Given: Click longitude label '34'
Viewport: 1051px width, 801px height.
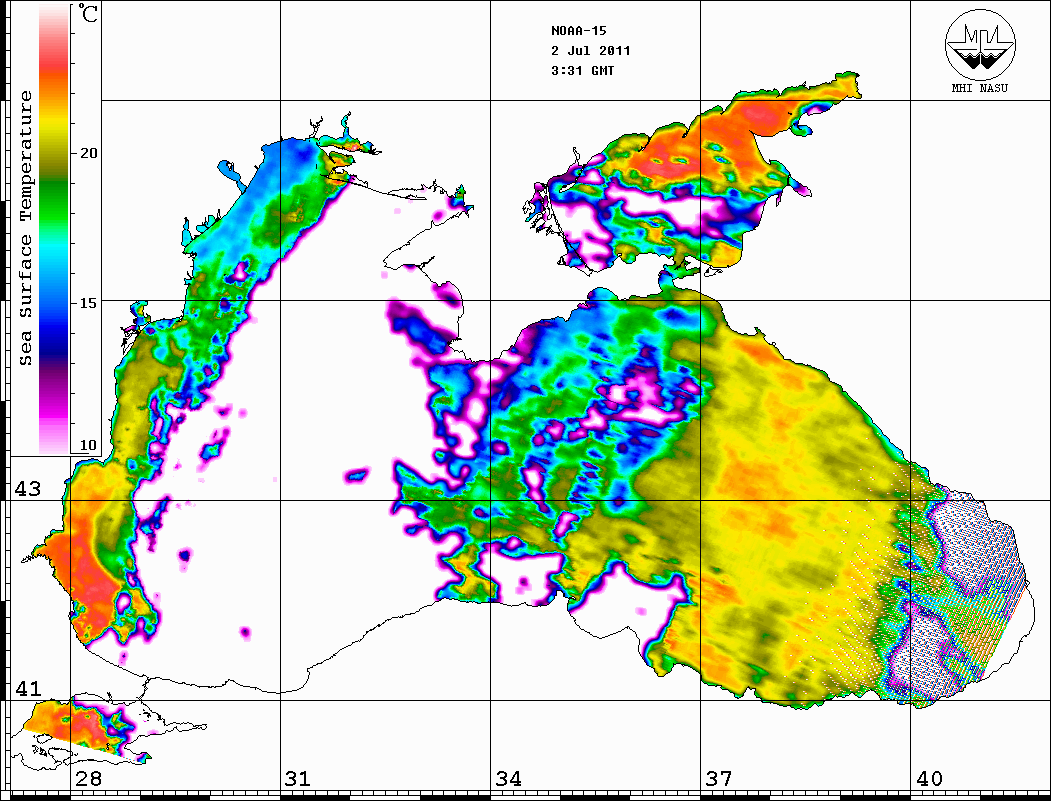Looking at the screenshot, I should tap(508, 779).
